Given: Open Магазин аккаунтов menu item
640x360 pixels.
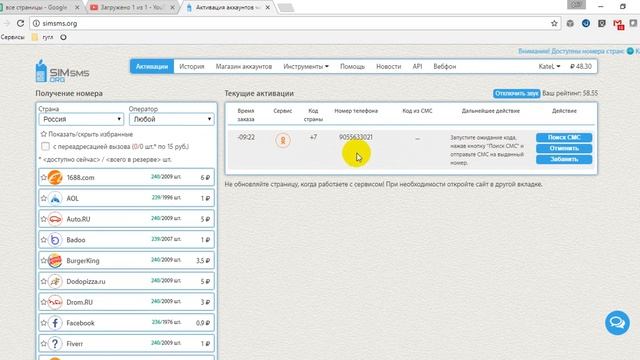Looking at the screenshot, I should (x=244, y=67).
